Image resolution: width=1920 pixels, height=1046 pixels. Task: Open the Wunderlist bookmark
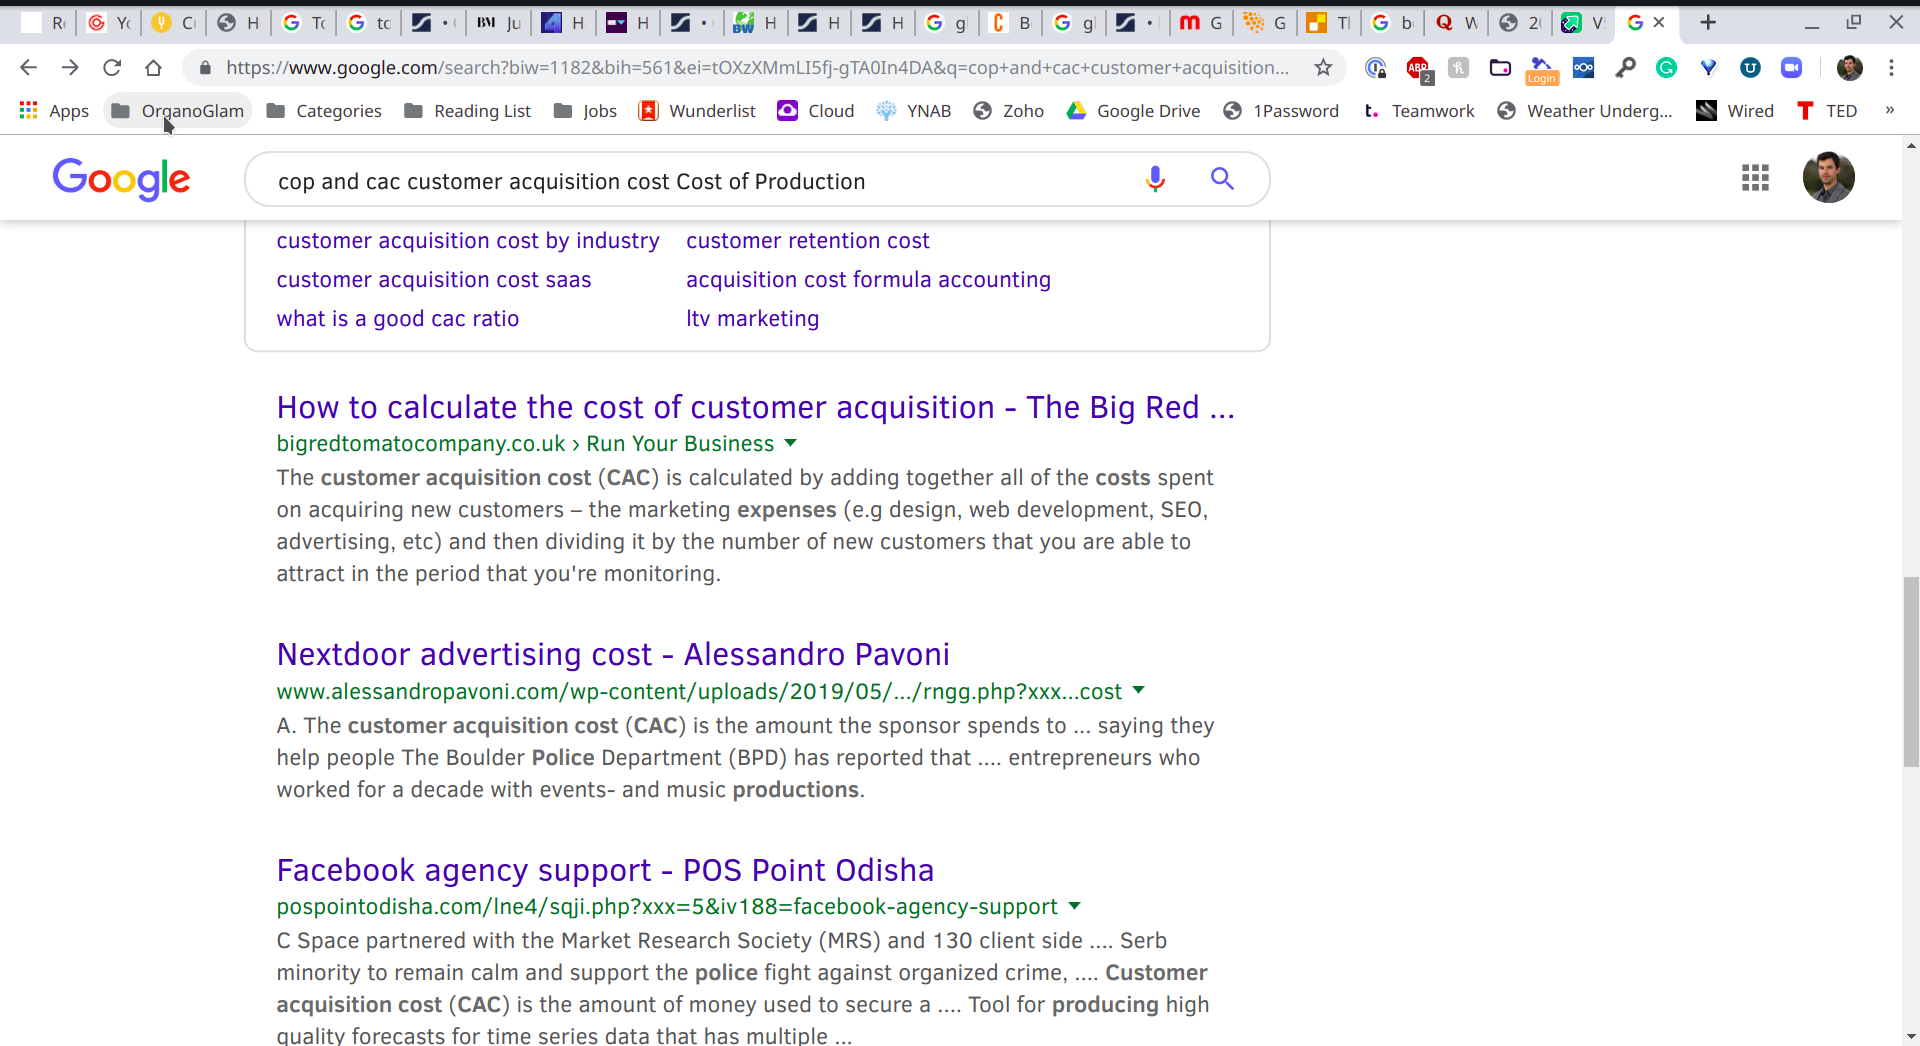[x=697, y=110]
